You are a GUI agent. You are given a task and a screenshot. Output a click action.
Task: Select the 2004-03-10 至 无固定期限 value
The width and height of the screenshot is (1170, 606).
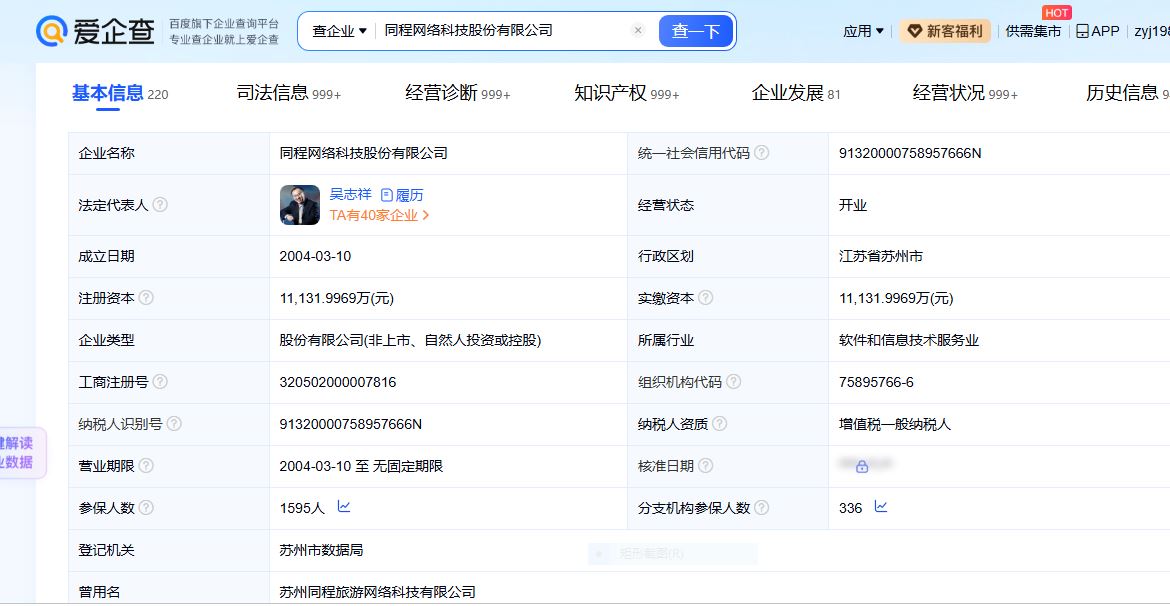361,466
